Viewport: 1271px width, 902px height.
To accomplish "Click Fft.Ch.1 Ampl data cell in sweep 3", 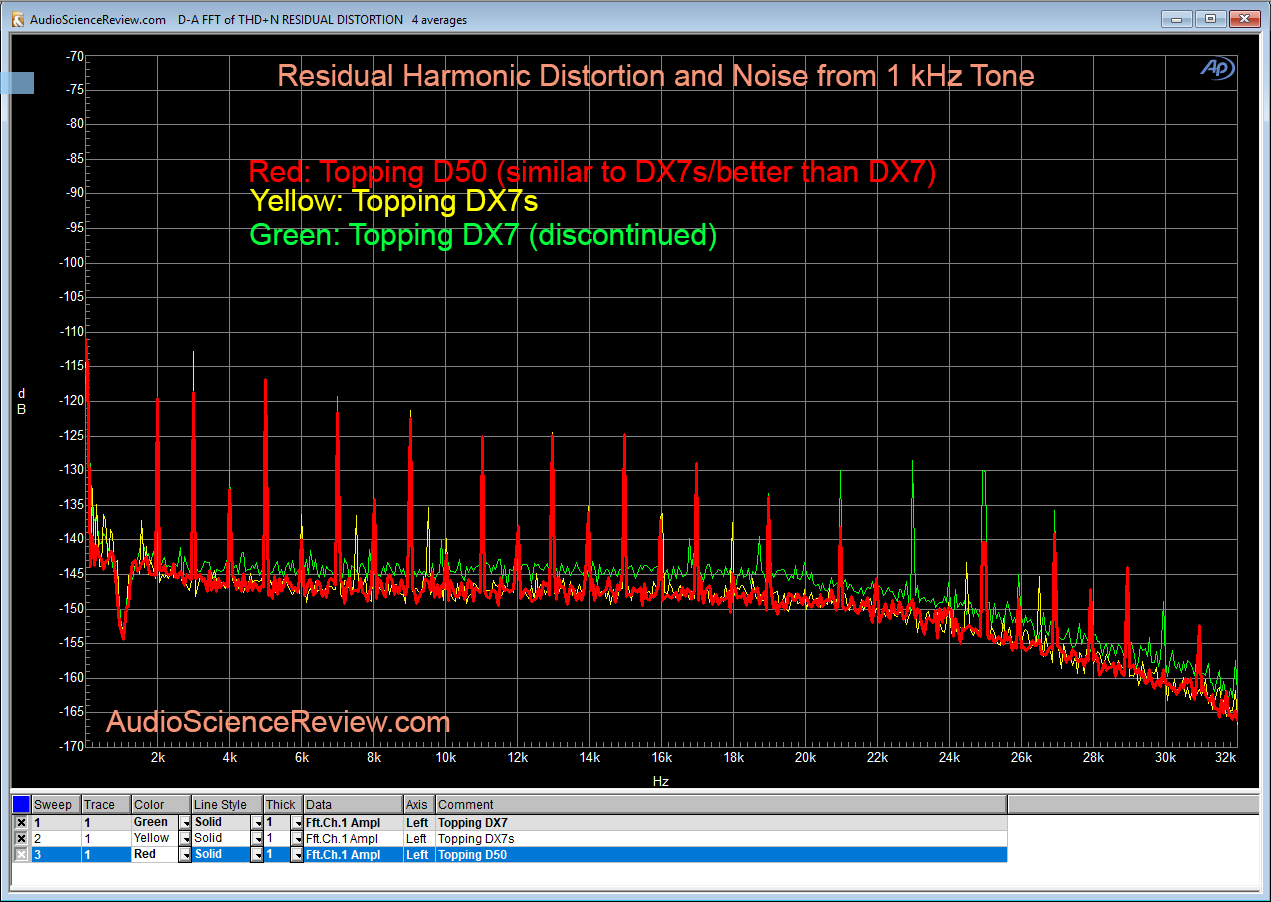I will pyautogui.click(x=354, y=854).
